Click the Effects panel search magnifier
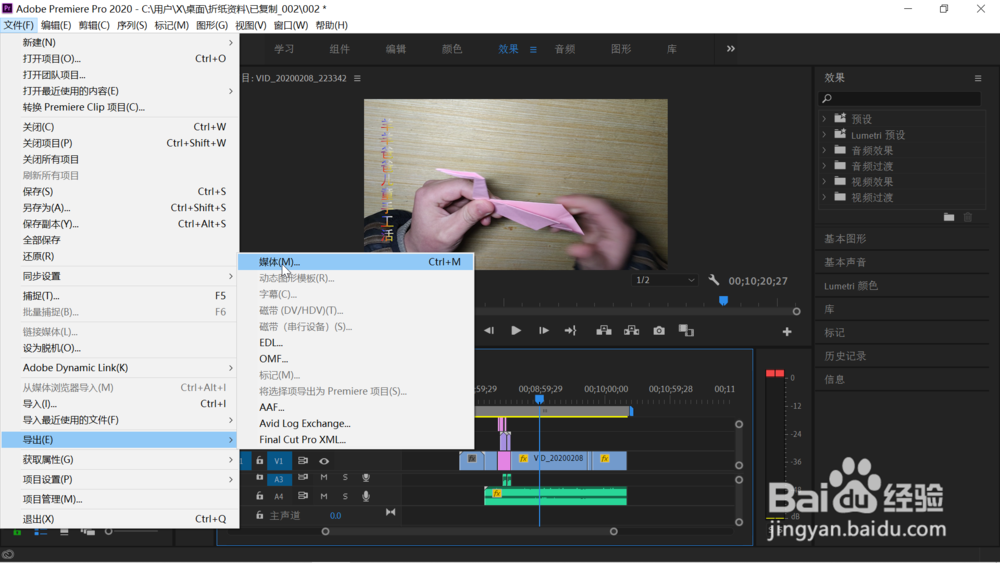1000x563 pixels. pos(827,98)
